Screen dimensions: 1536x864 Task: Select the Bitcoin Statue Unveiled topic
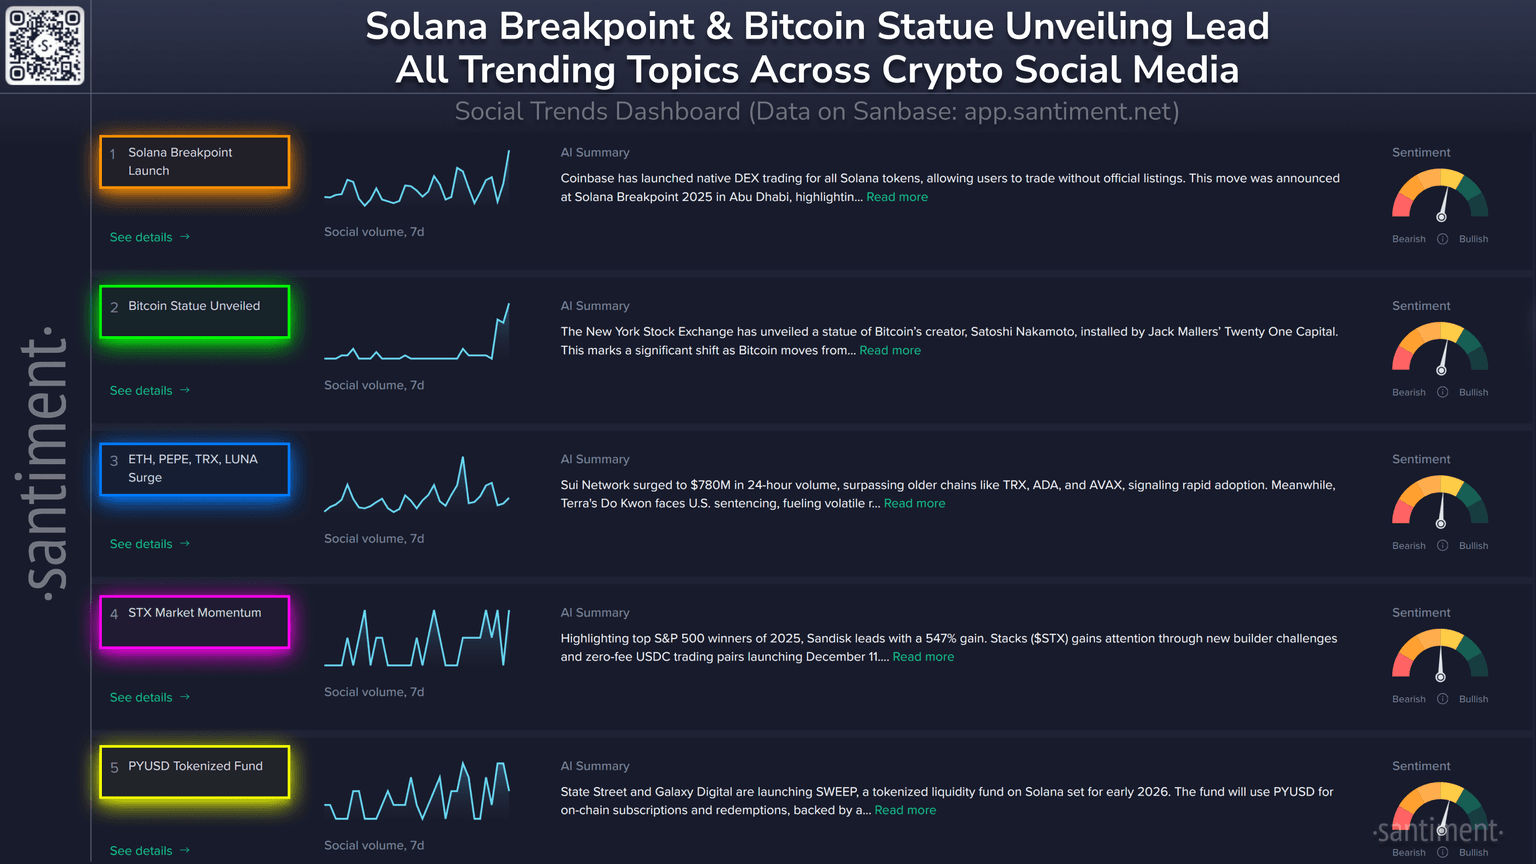click(195, 311)
